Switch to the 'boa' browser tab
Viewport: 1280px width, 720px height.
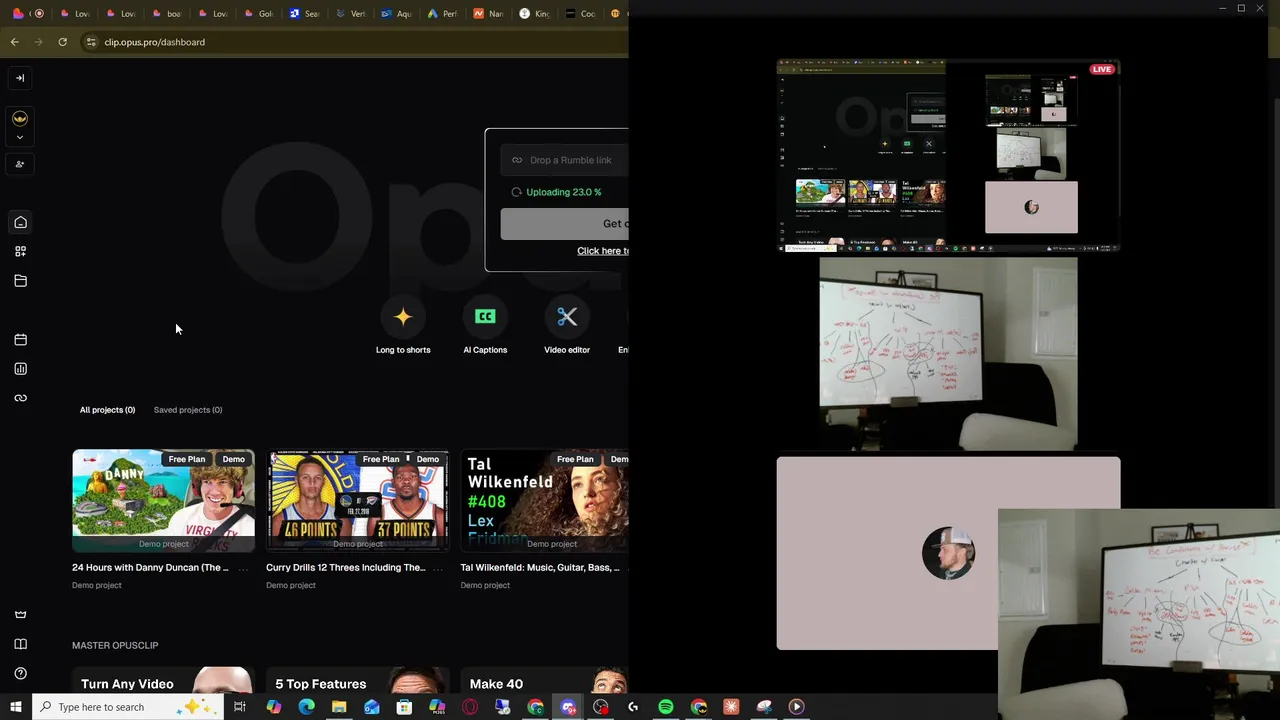point(165,14)
